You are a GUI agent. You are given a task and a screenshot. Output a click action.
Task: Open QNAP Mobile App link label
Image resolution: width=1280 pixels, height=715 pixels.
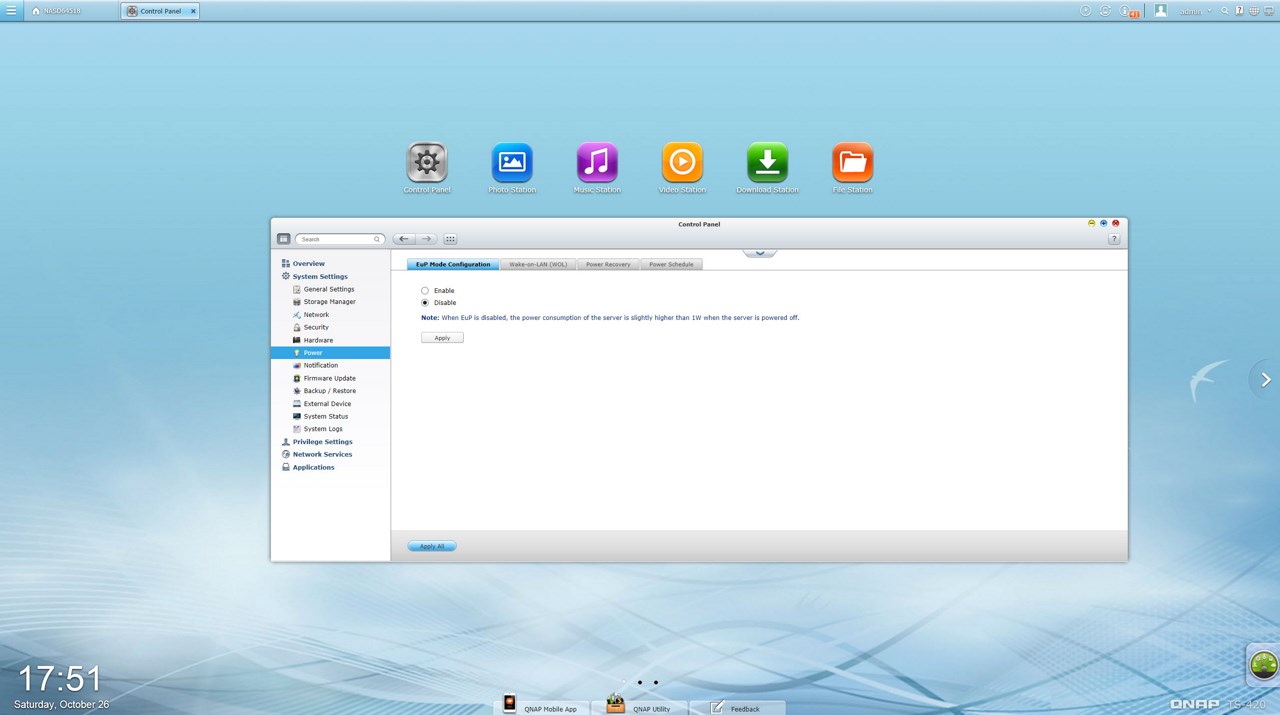pos(551,709)
